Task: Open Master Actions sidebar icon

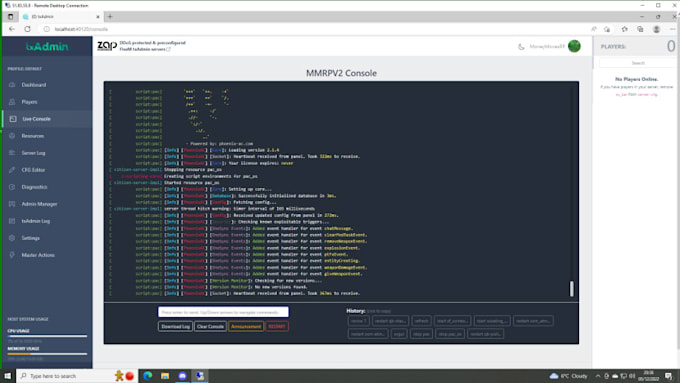Action: [12, 255]
